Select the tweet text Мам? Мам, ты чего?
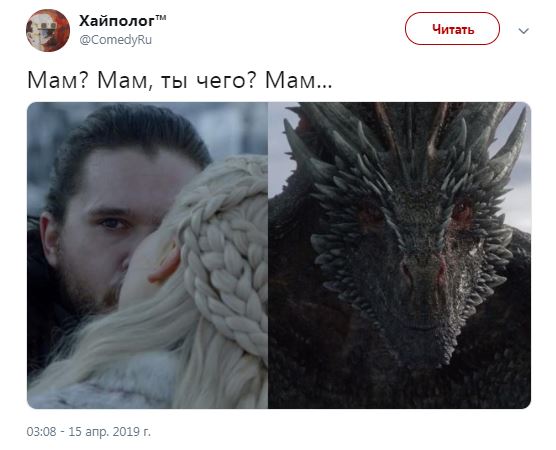This screenshot has width=556, height=450. 142,80
